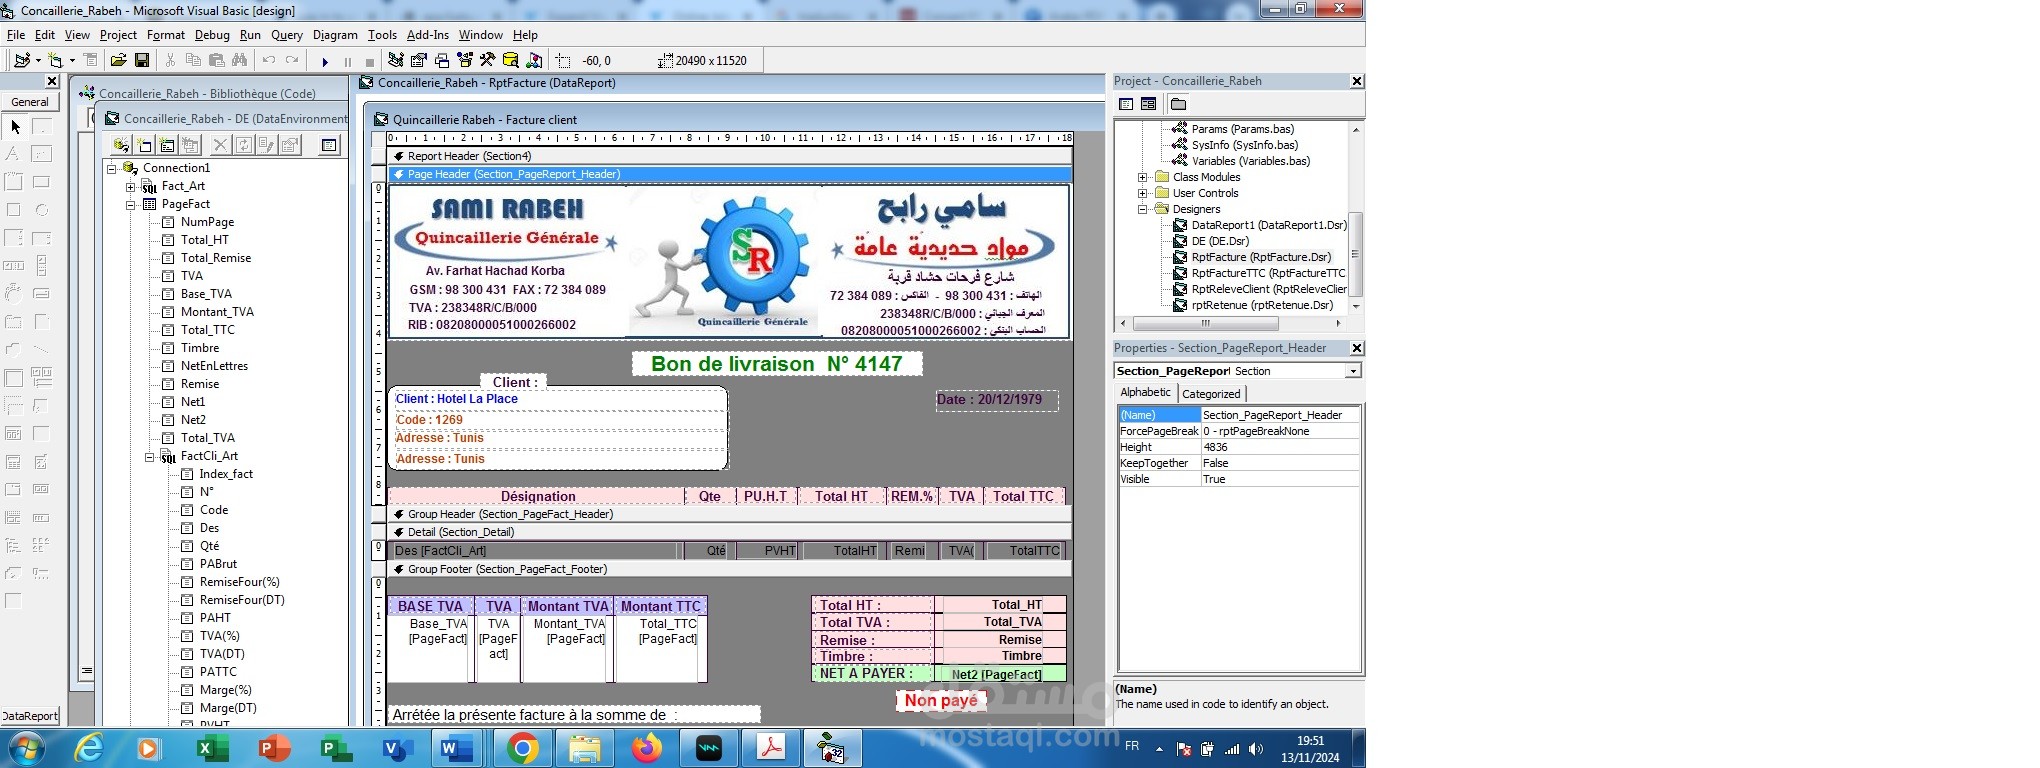Open the File menu
The height and width of the screenshot is (768, 2040).
pyautogui.click(x=16, y=35)
